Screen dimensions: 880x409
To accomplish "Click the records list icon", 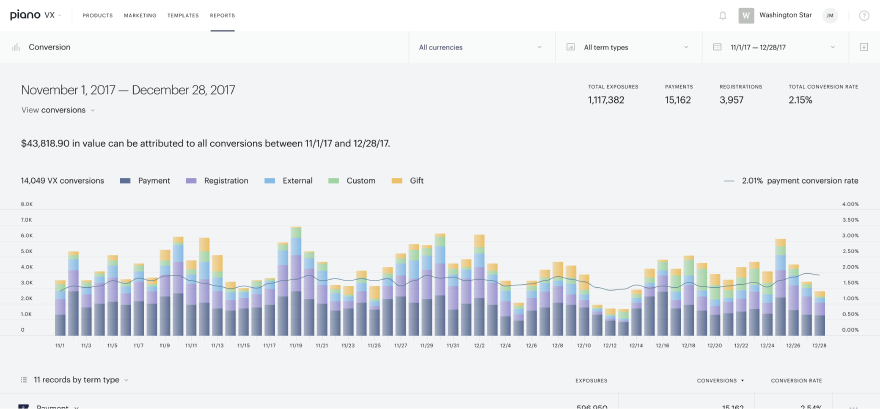I will point(24,380).
